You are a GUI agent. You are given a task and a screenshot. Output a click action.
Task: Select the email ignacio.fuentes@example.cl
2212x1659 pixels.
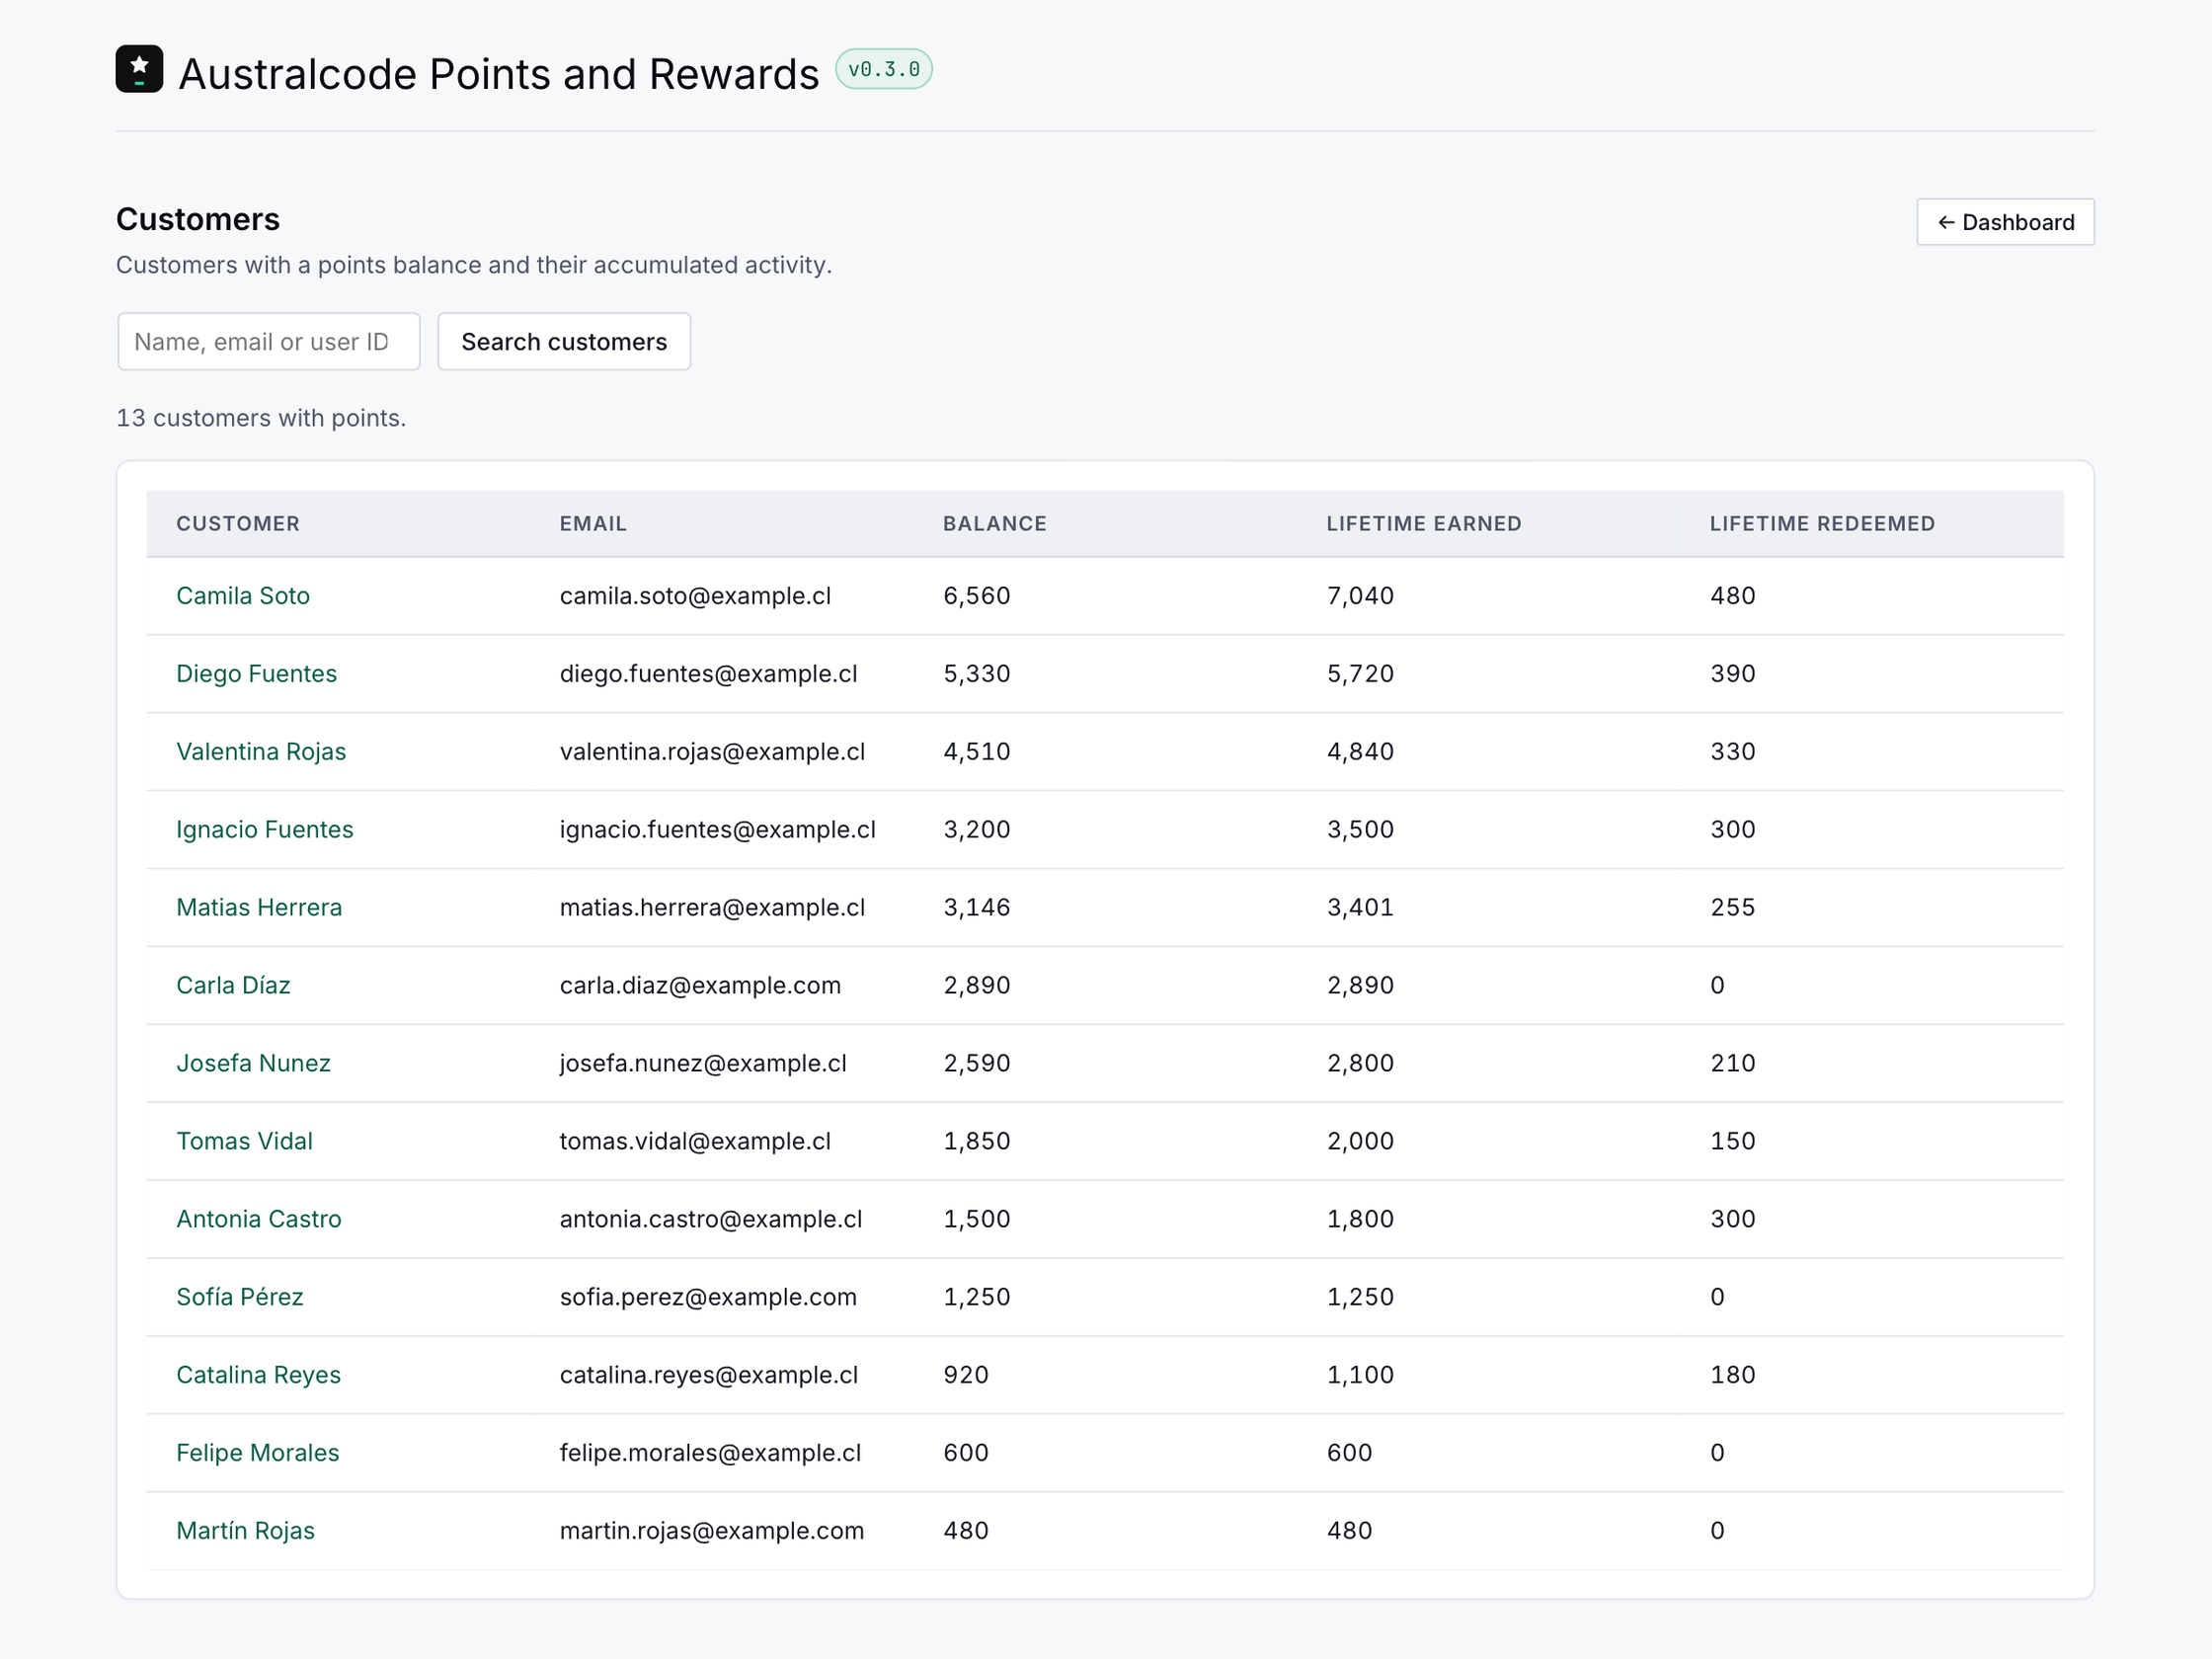(717, 830)
